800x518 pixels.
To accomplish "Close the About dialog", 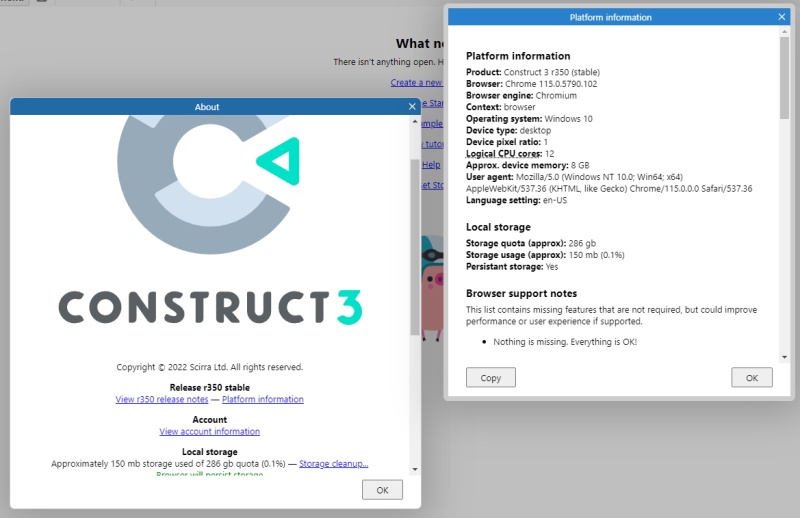I will pos(412,107).
